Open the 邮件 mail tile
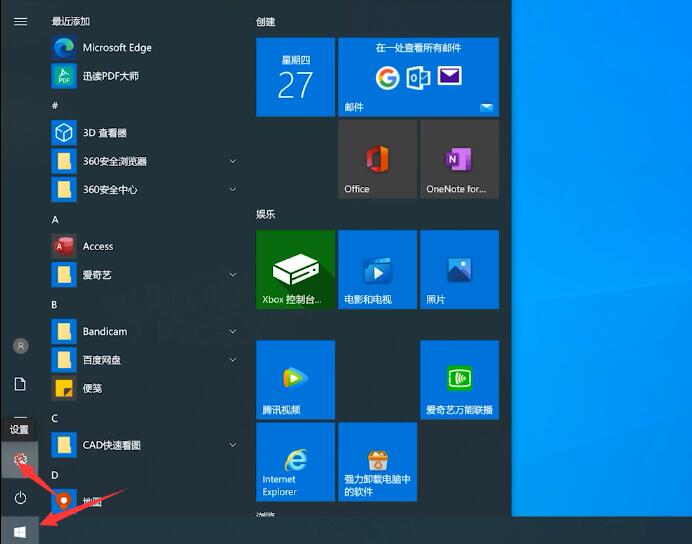 click(x=418, y=77)
